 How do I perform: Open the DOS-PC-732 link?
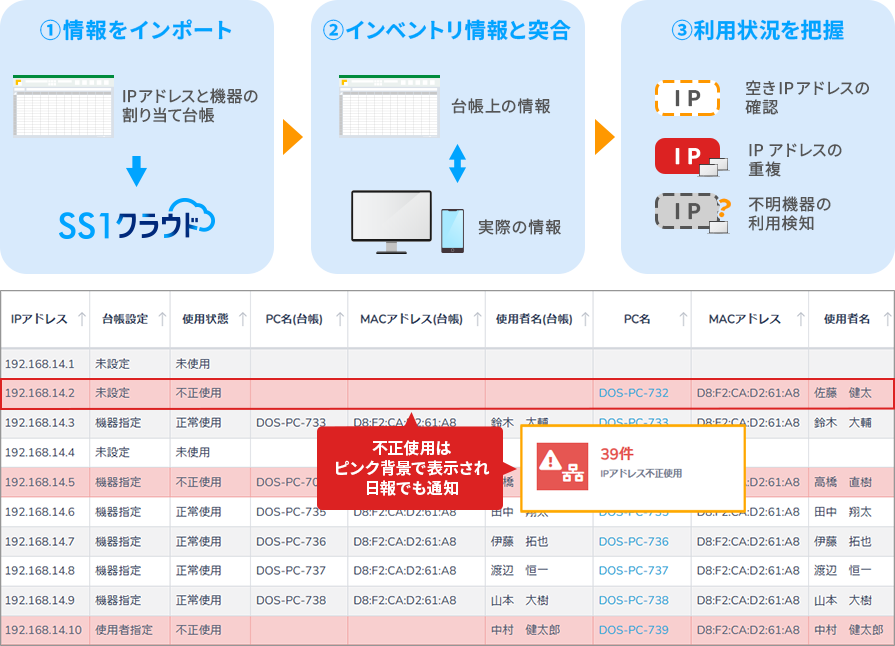pyautogui.click(x=634, y=393)
